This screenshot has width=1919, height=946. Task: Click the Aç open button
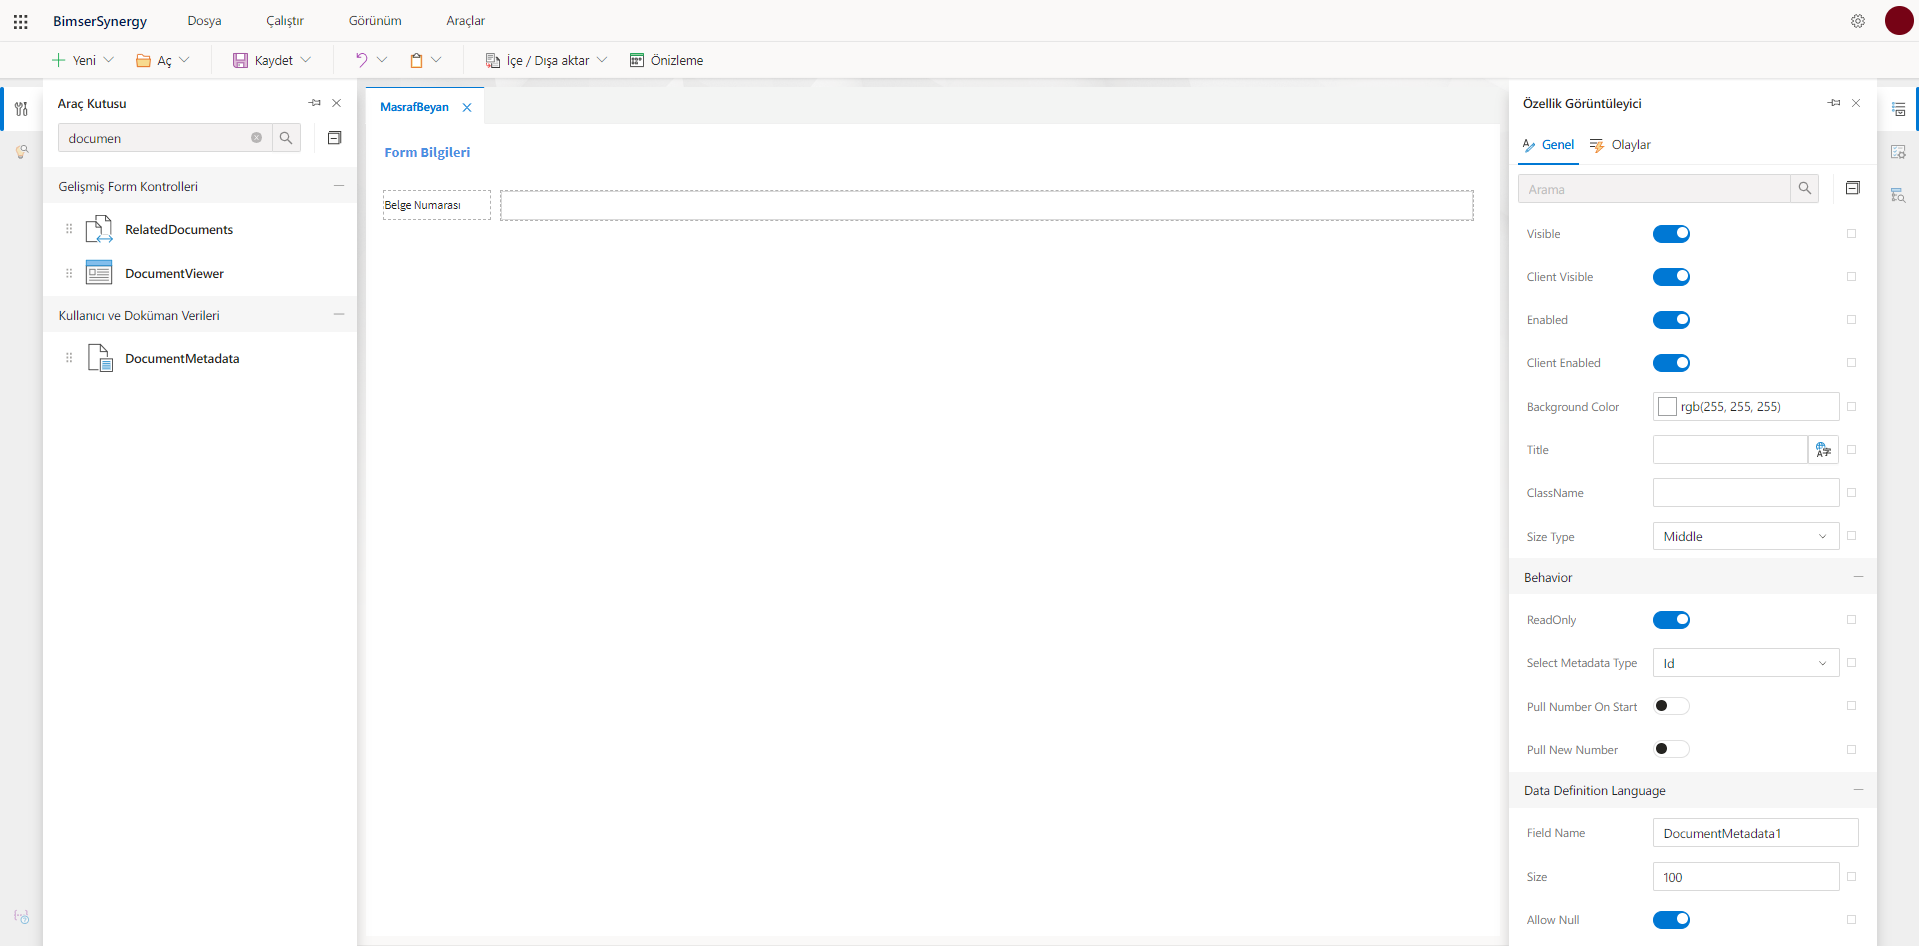tap(154, 60)
